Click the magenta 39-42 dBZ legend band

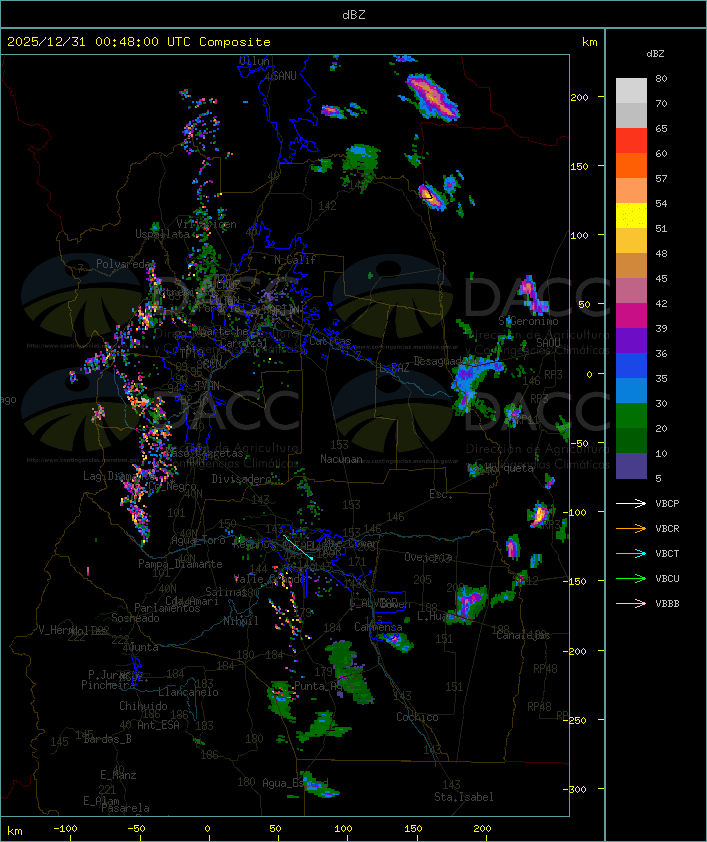click(x=631, y=316)
